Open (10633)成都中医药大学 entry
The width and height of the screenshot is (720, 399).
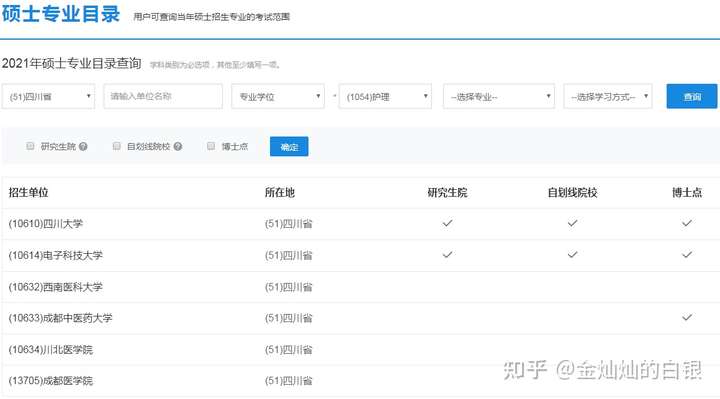tap(60, 318)
